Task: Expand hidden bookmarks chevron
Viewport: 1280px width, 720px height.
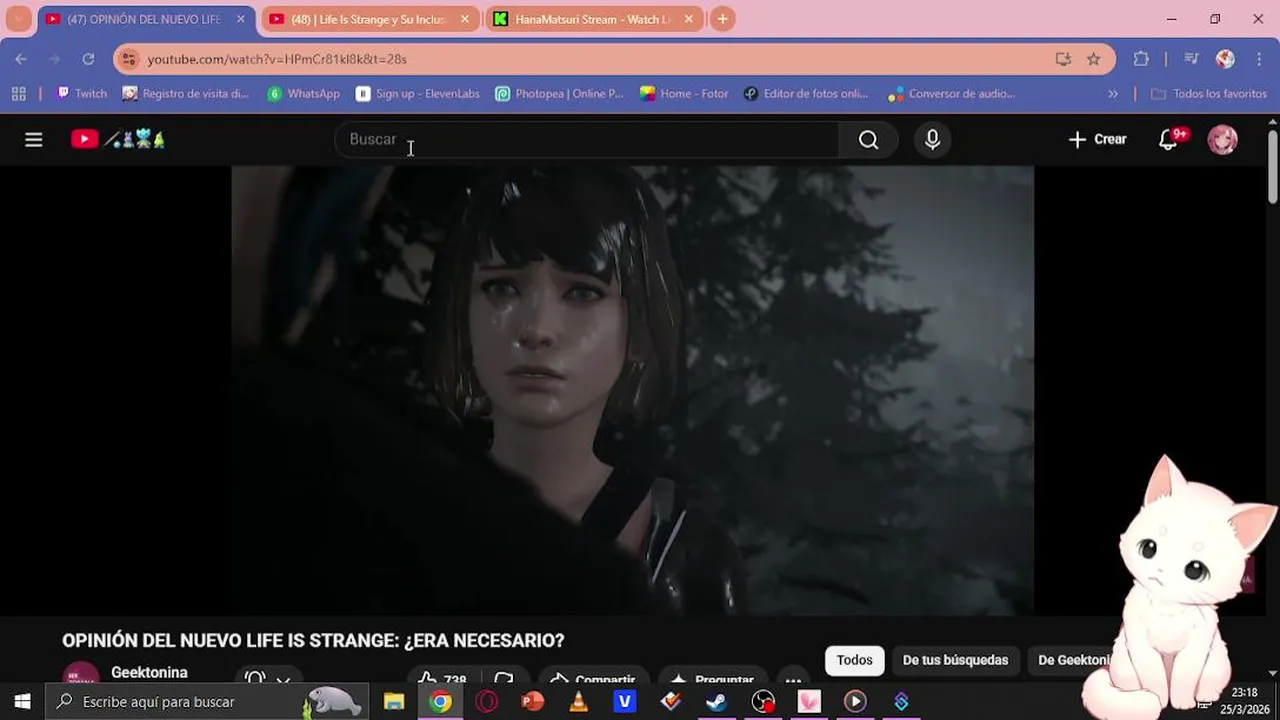Action: 1113,94
